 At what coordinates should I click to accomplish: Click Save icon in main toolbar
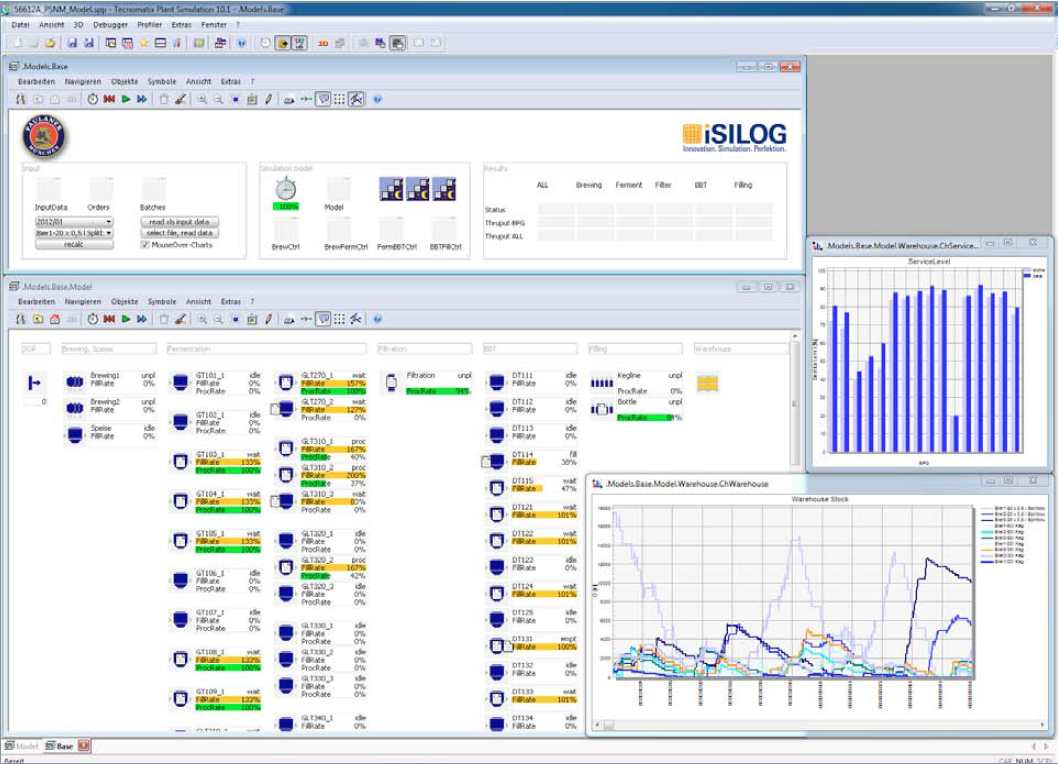point(72,43)
